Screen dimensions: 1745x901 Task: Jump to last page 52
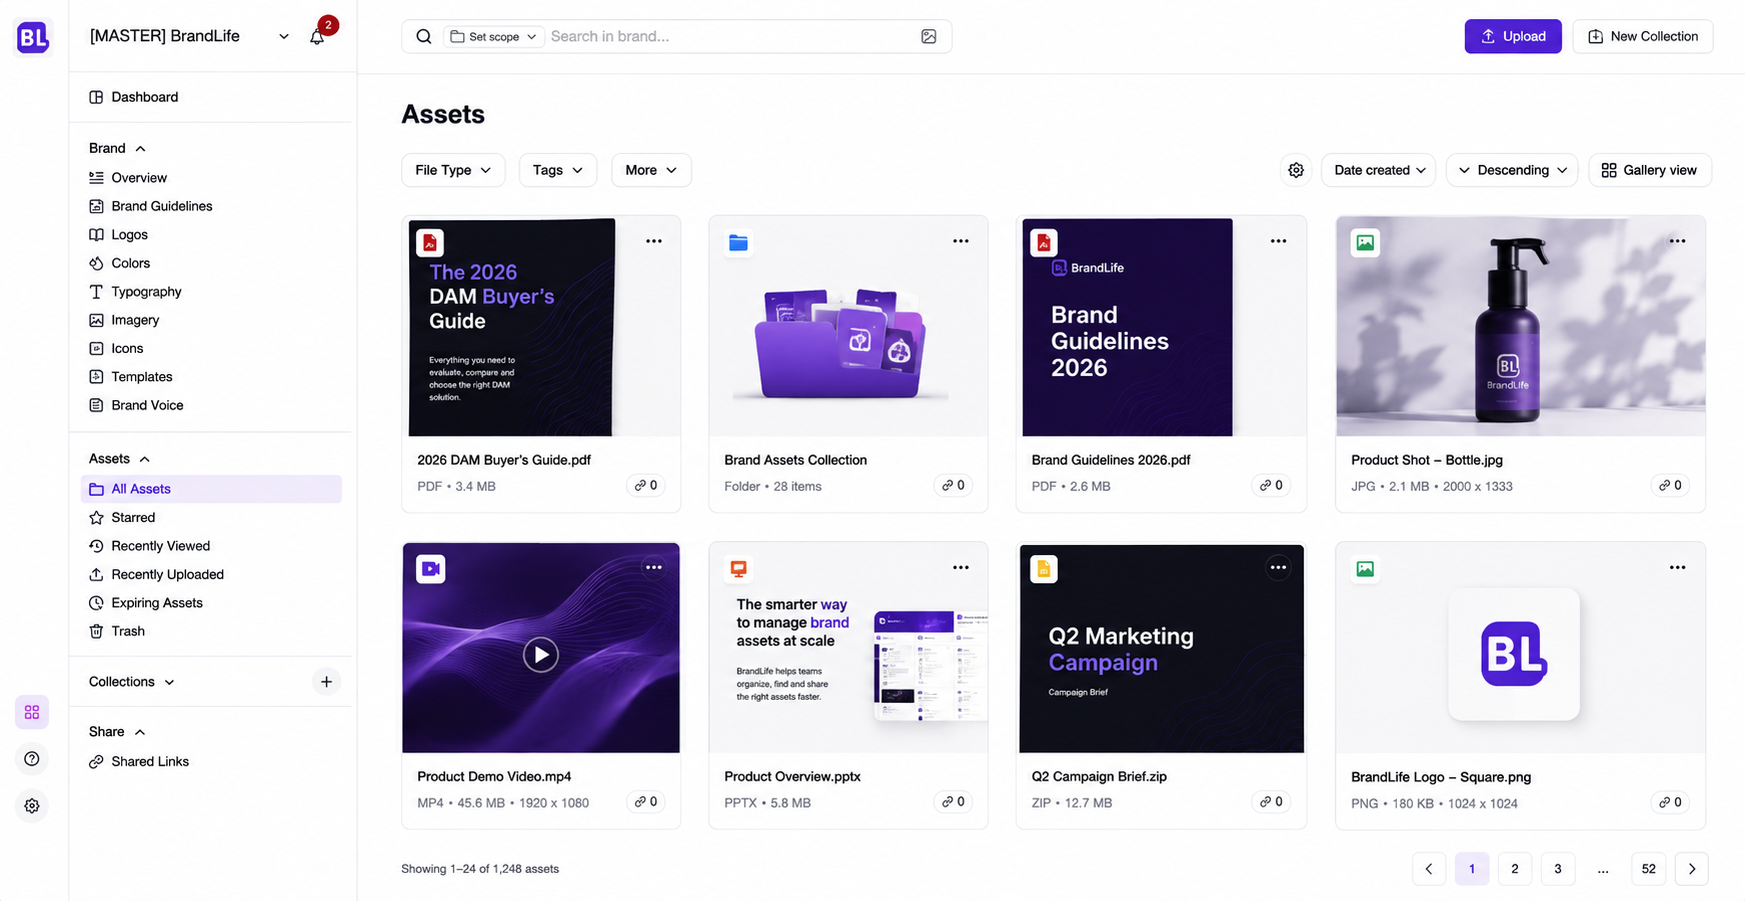click(1649, 869)
